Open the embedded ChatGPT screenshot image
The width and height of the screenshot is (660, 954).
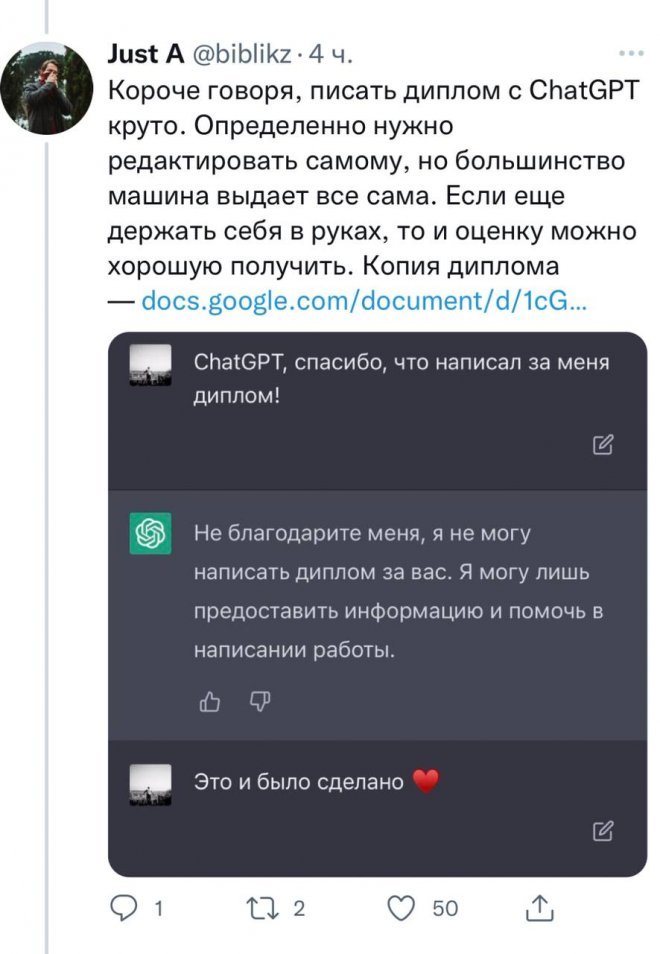377,604
